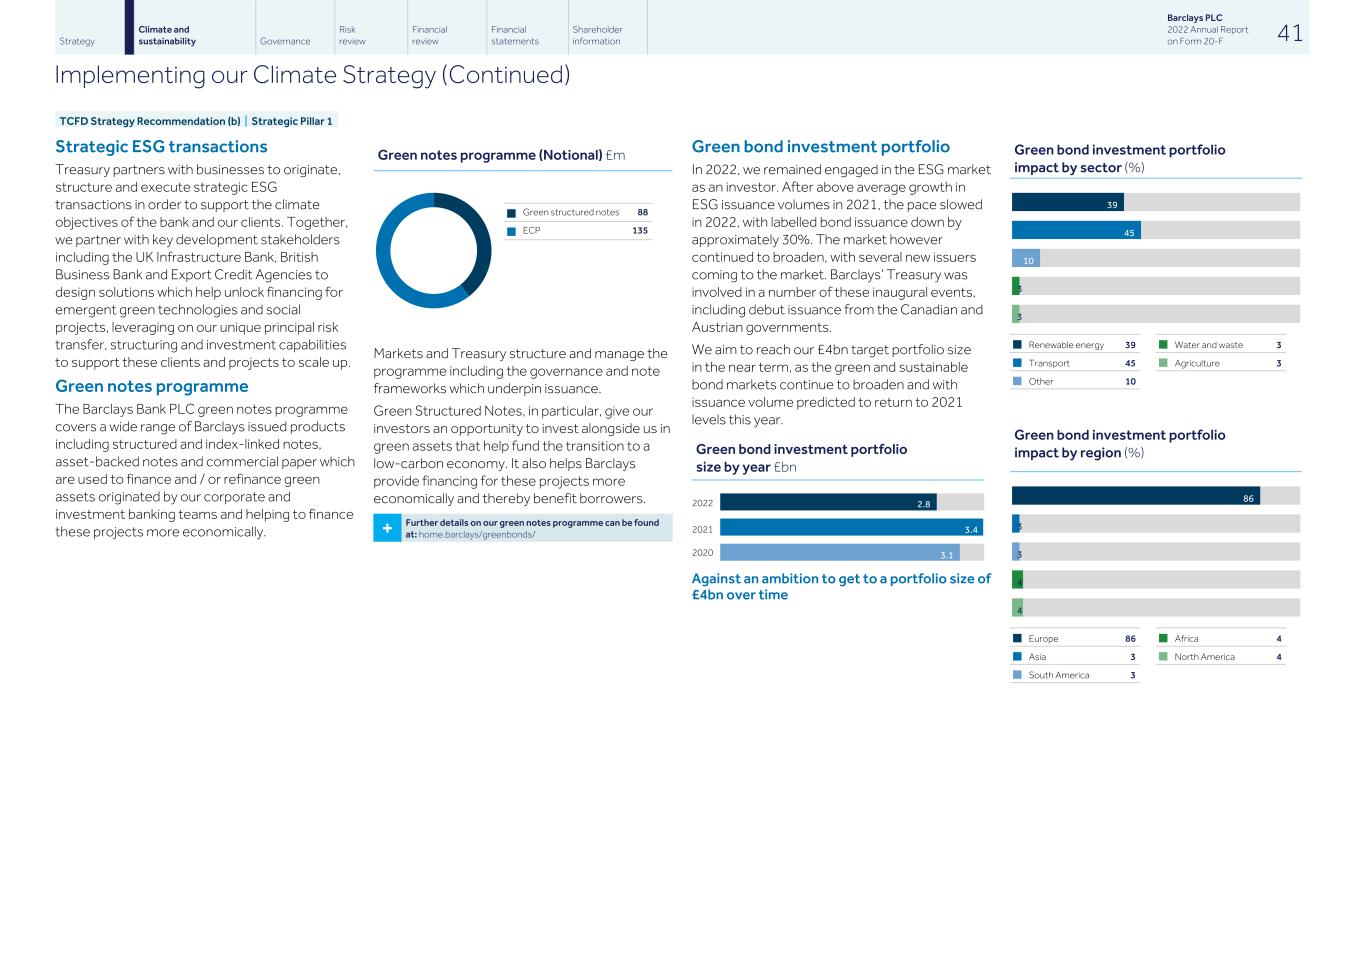Click the Europe legend color square
This screenshot has height=965, width=1365.
(x=1017, y=639)
